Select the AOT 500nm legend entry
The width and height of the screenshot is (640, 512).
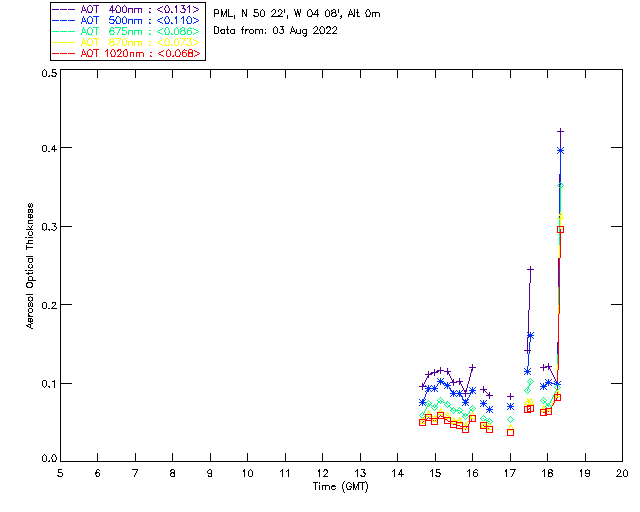tap(127, 20)
